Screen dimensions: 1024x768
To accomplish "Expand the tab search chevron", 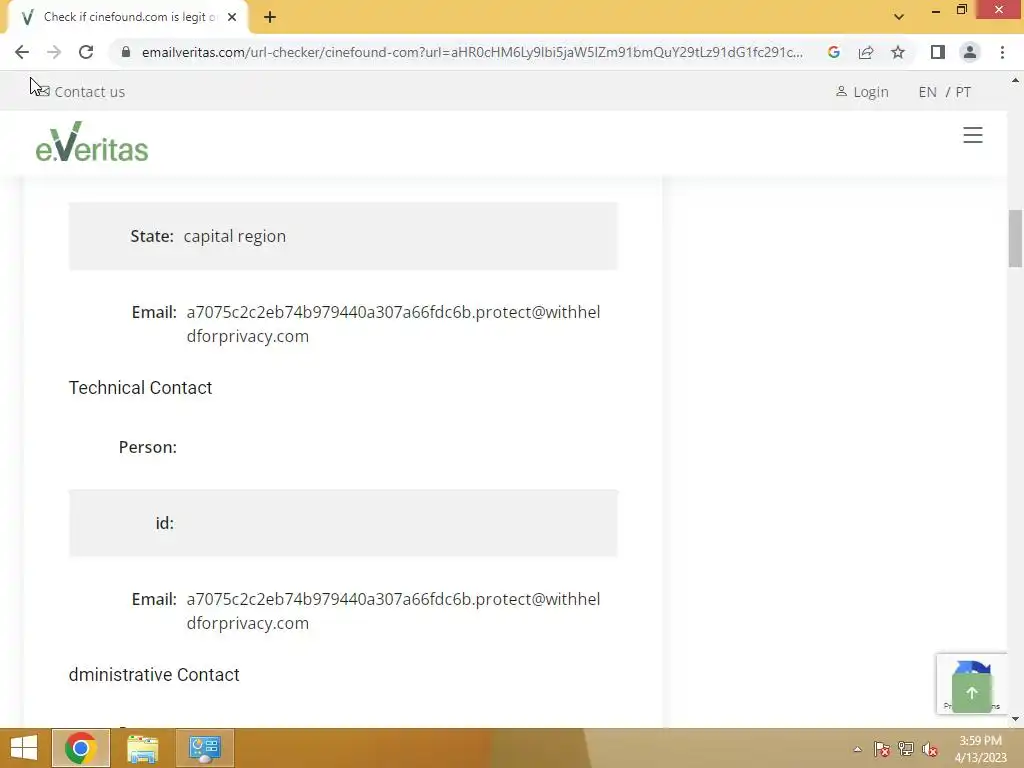I will (x=899, y=17).
